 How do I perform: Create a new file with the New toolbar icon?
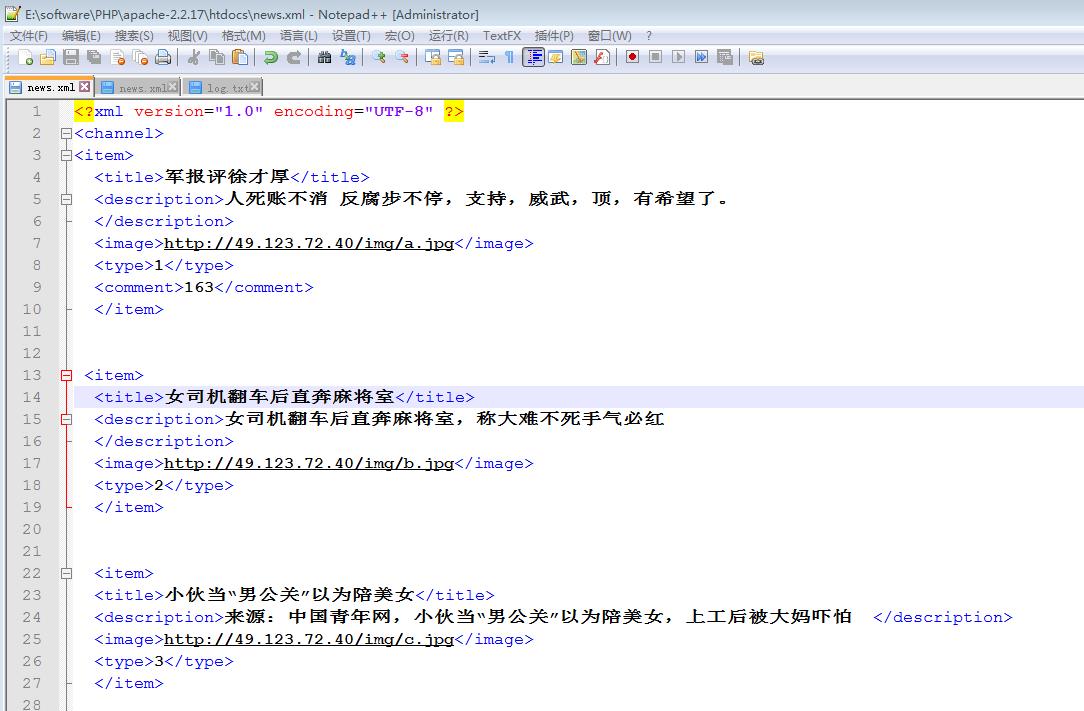point(26,57)
